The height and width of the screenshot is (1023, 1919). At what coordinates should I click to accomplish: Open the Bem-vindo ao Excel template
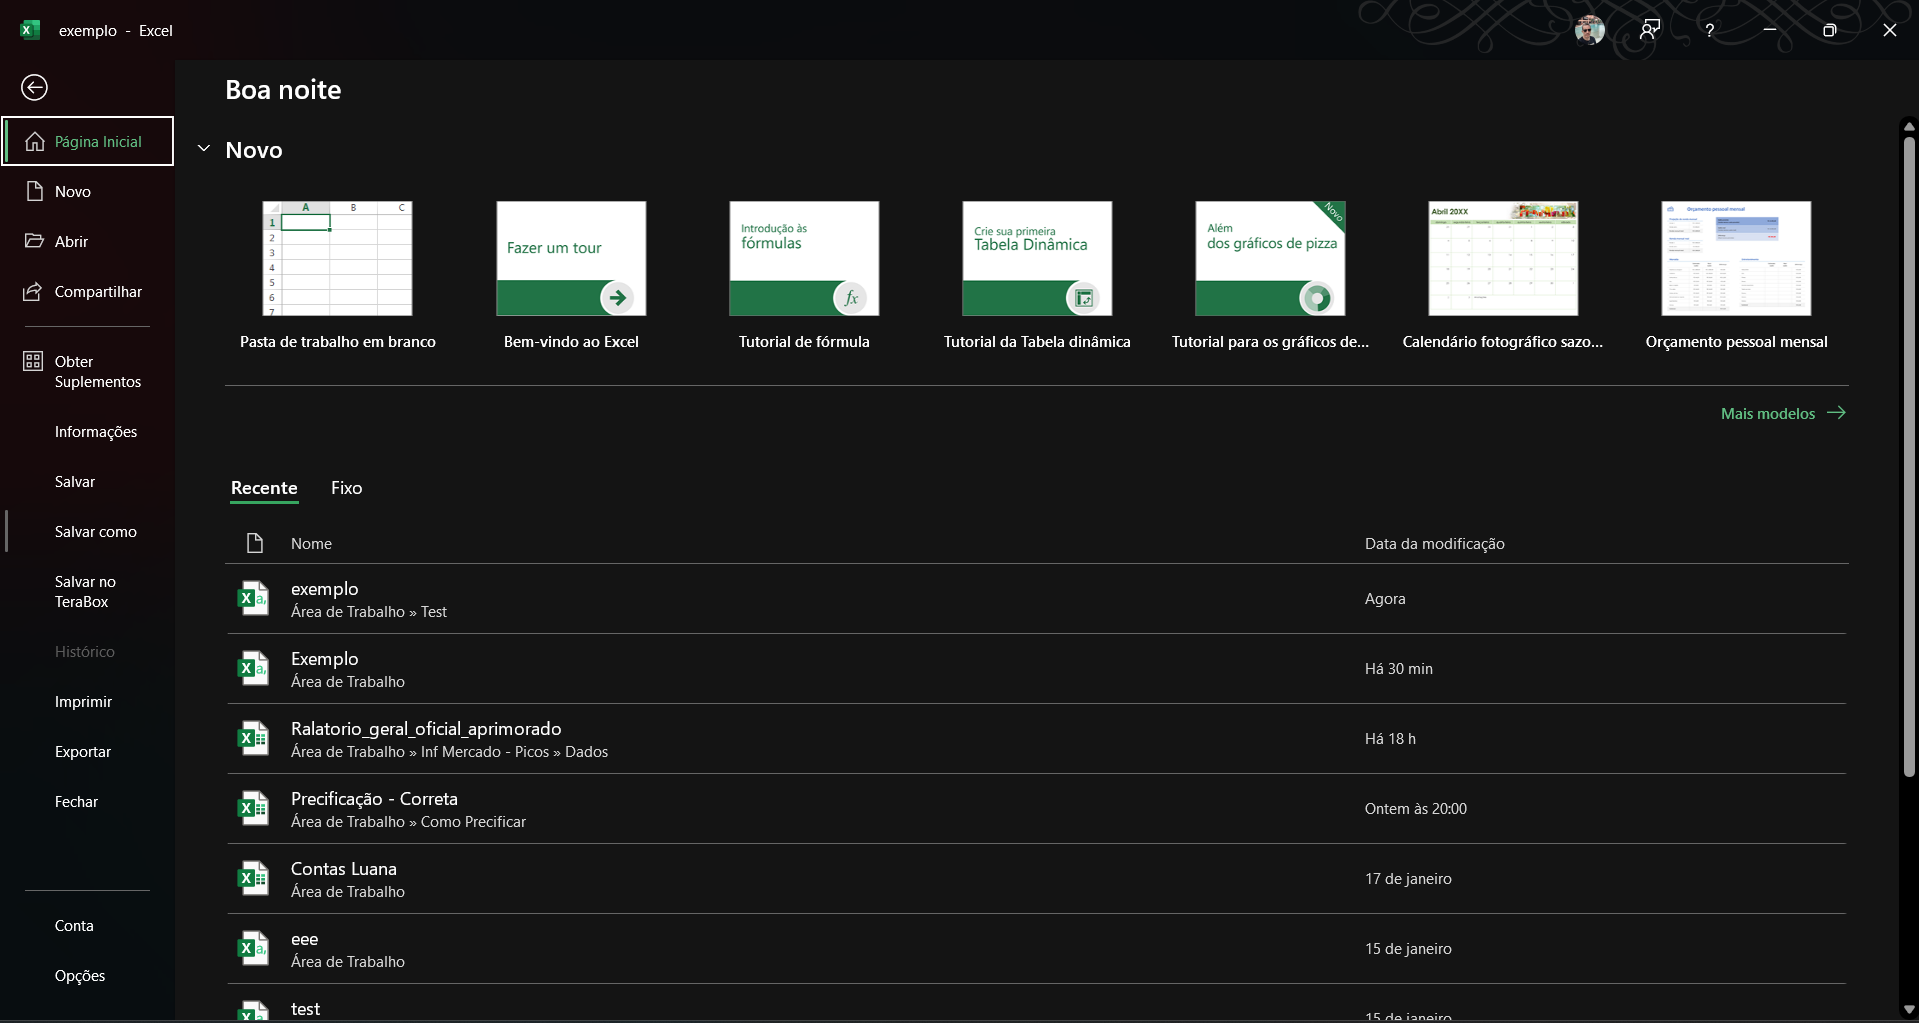click(571, 277)
